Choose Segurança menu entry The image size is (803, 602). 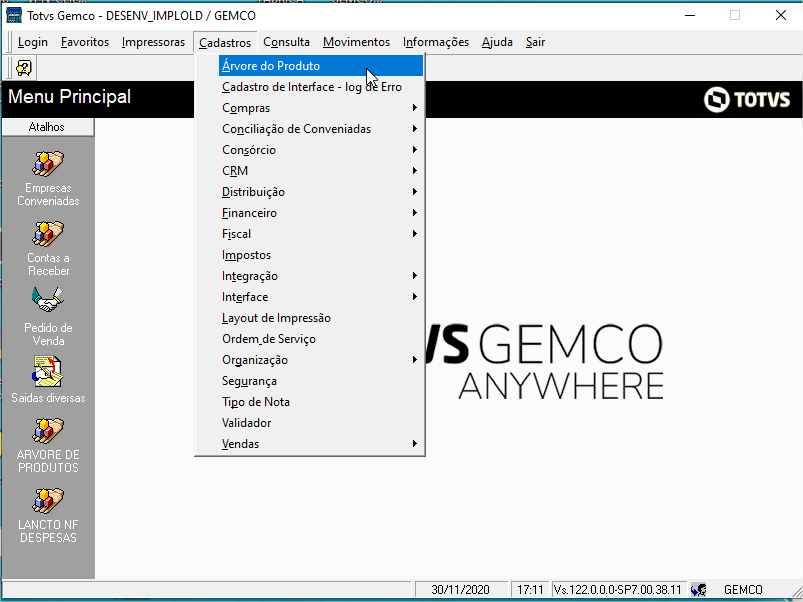coord(321,381)
